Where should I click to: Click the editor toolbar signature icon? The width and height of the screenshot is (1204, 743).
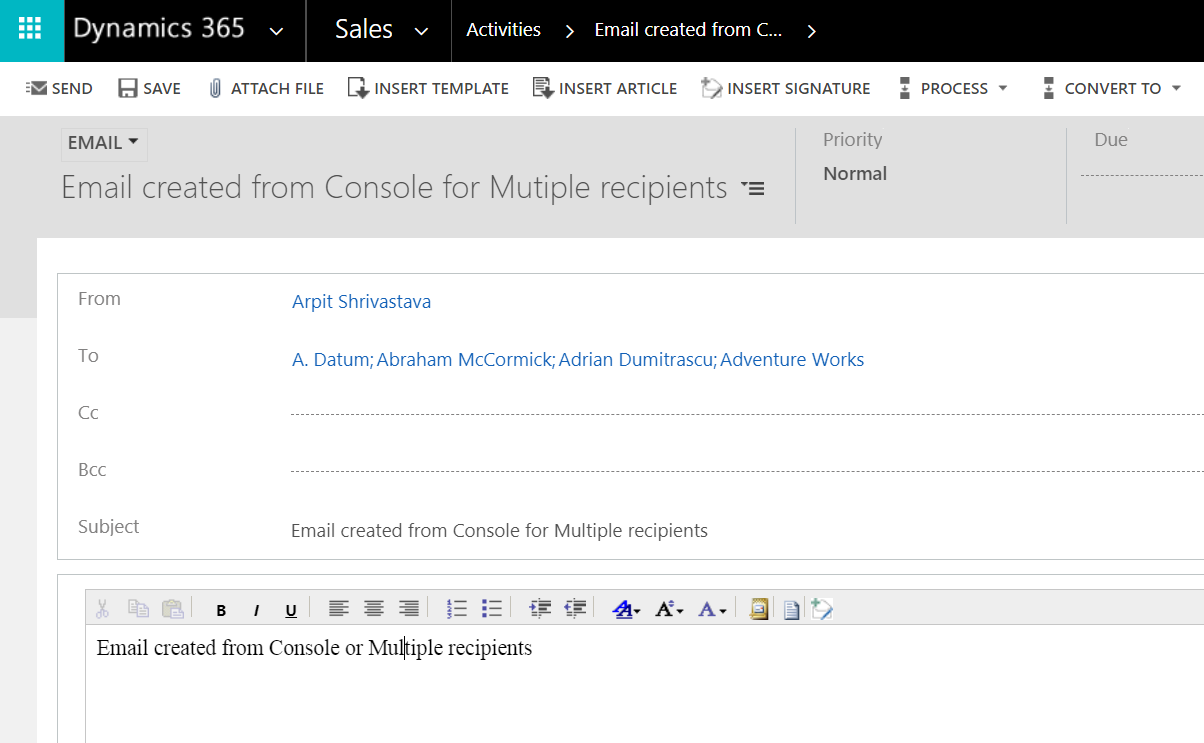pos(822,609)
